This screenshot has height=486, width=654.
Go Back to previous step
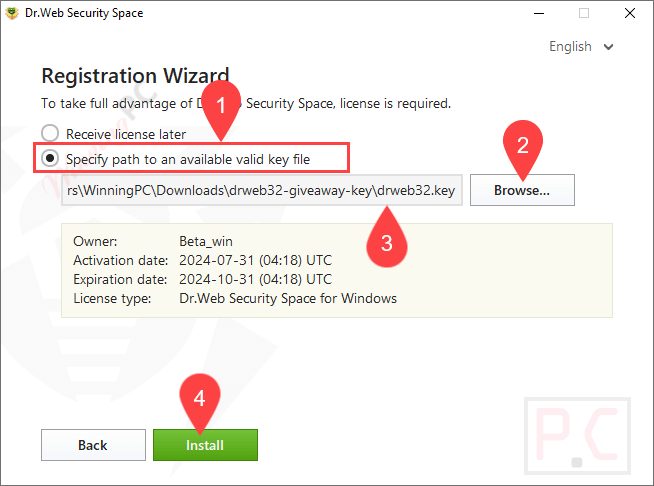click(x=93, y=445)
